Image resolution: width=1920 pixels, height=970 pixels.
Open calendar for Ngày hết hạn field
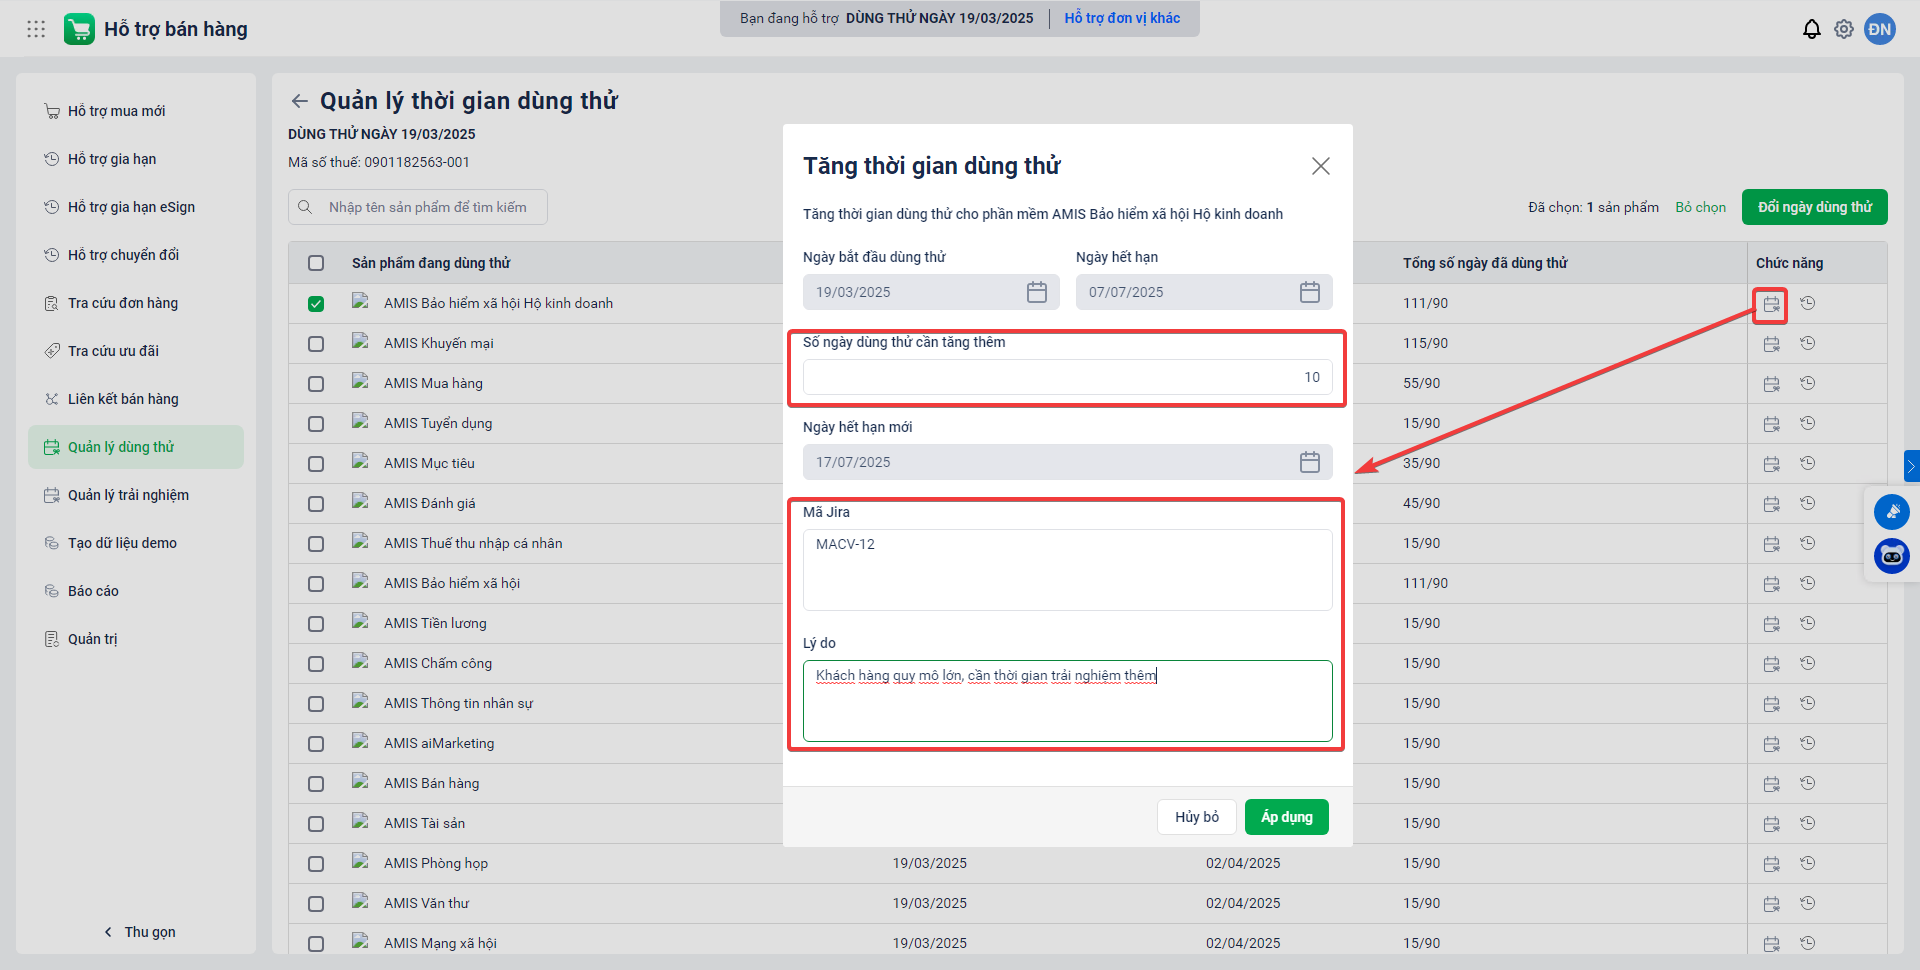coord(1310,292)
